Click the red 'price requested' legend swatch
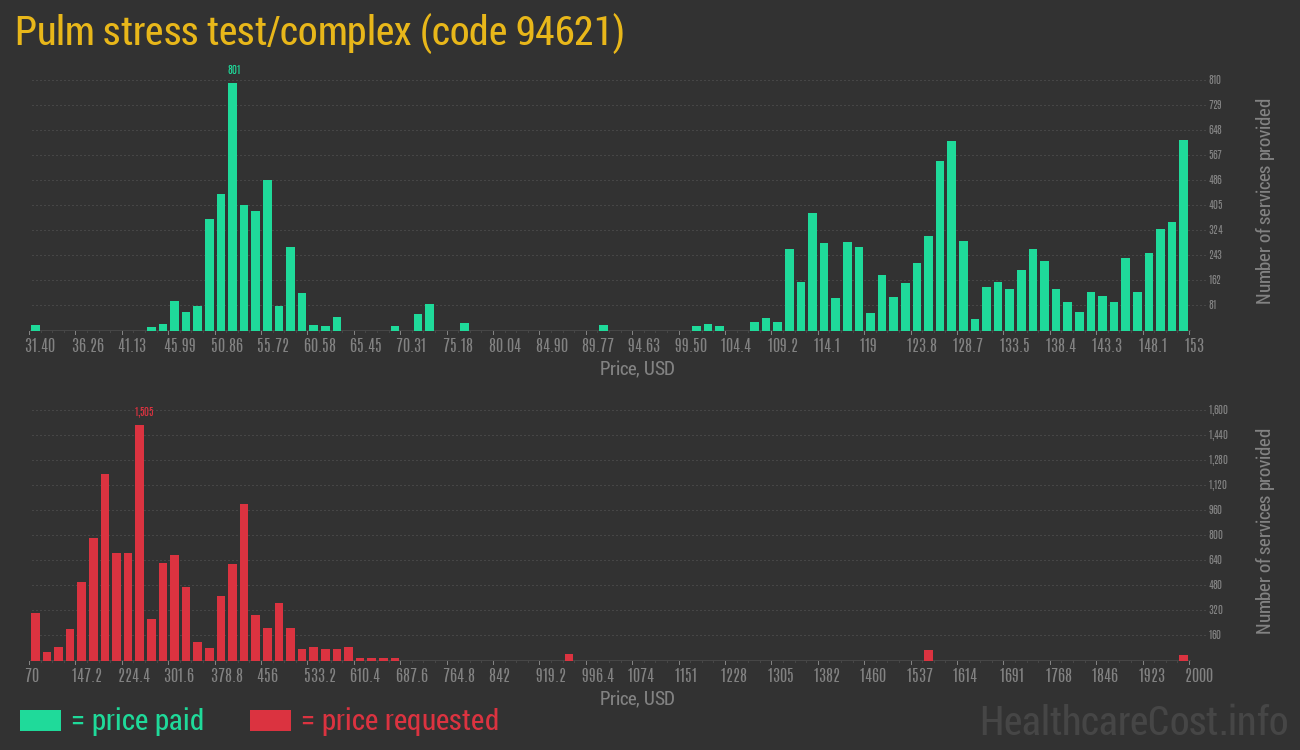The height and width of the screenshot is (750, 1300). (x=272, y=720)
